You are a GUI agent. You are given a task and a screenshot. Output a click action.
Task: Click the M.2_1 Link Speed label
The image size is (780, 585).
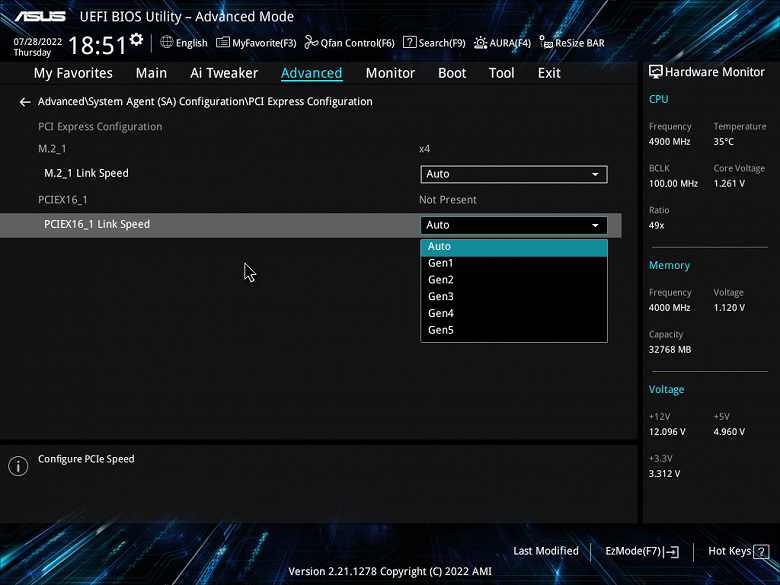click(x=86, y=173)
